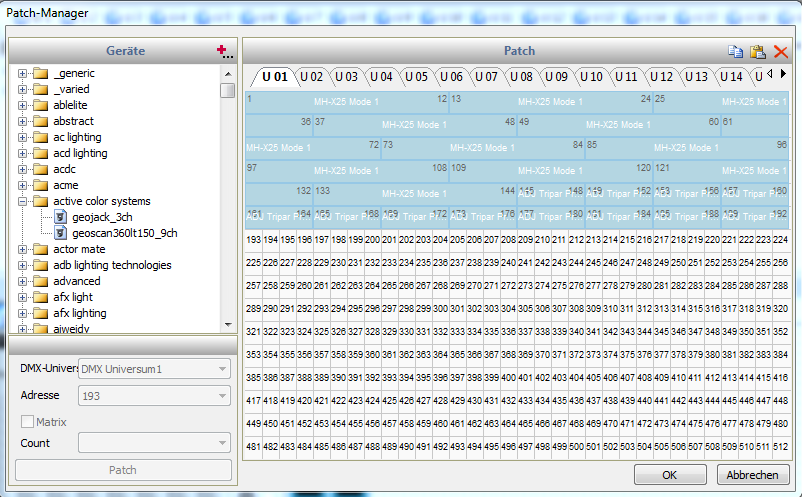Viewport: 802px width, 497px height.
Task: Switch to the U 03 universe tab
Action: click(346, 77)
